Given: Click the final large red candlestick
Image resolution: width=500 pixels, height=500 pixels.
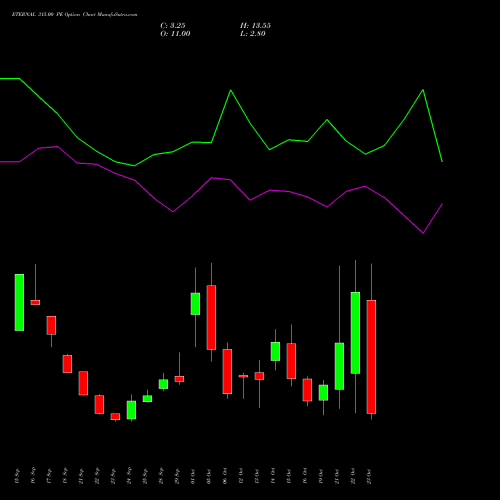Looking at the screenshot, I should (x=371, y=357).
